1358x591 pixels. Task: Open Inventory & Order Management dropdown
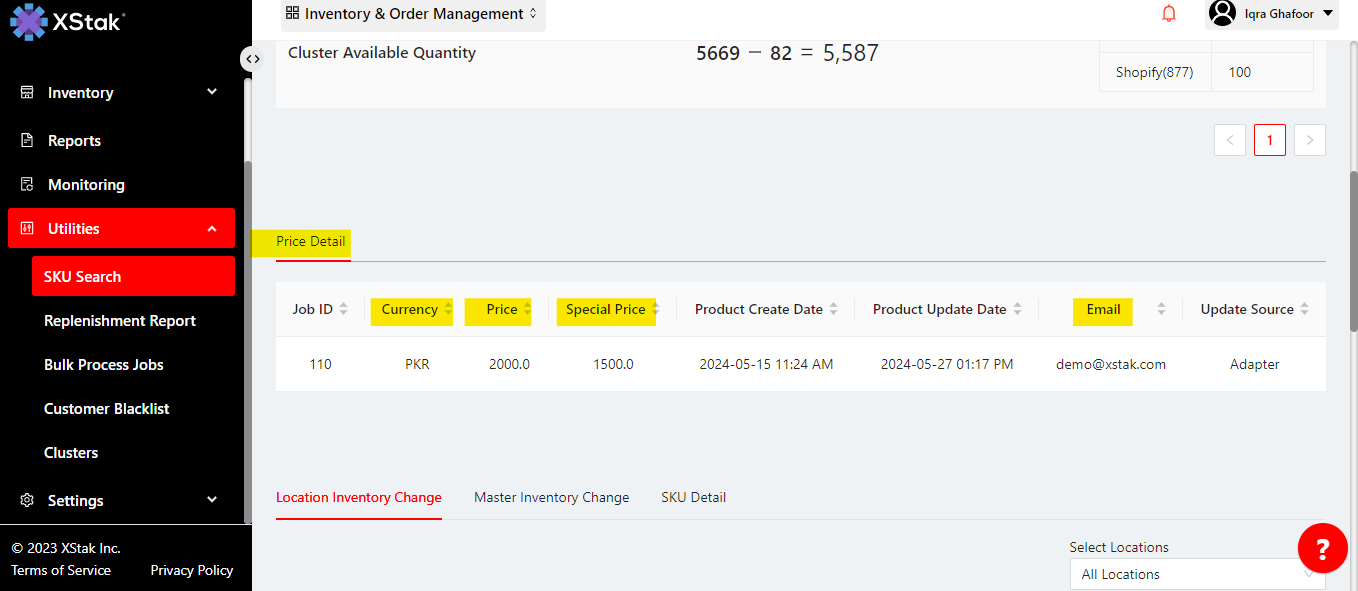[412, 14]
